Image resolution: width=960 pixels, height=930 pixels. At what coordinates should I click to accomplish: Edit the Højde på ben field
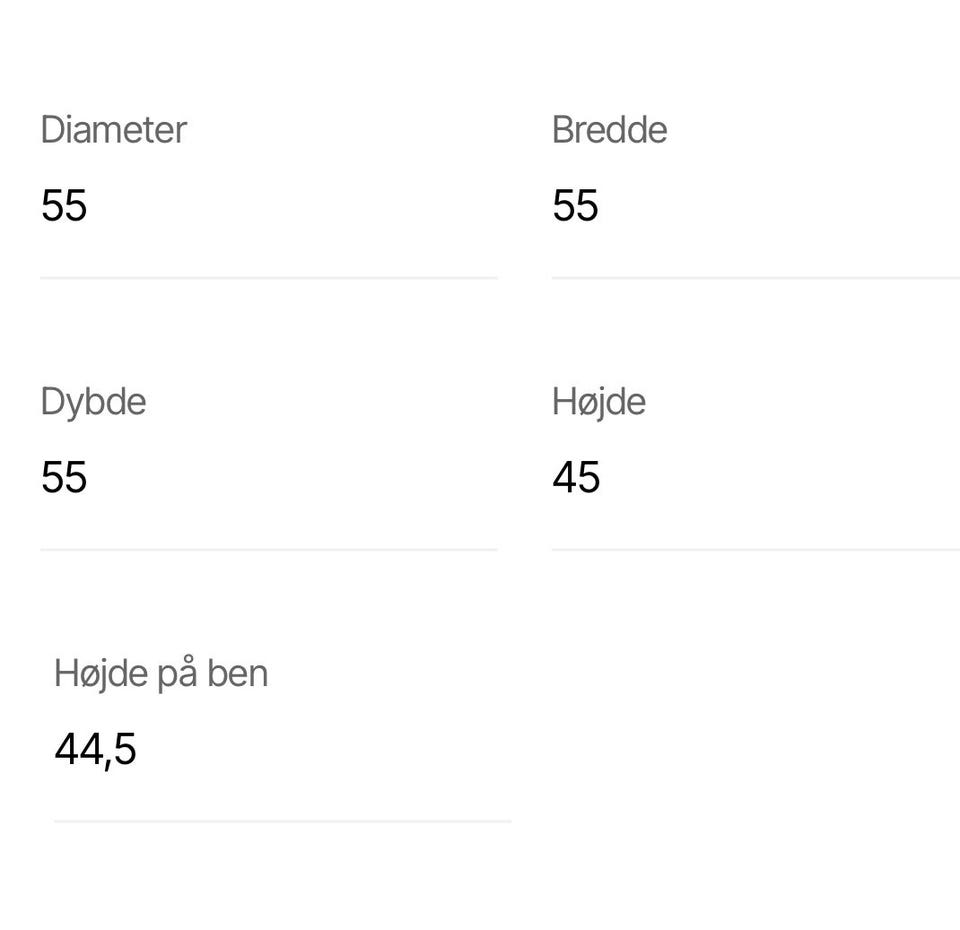tap(282, 750)
